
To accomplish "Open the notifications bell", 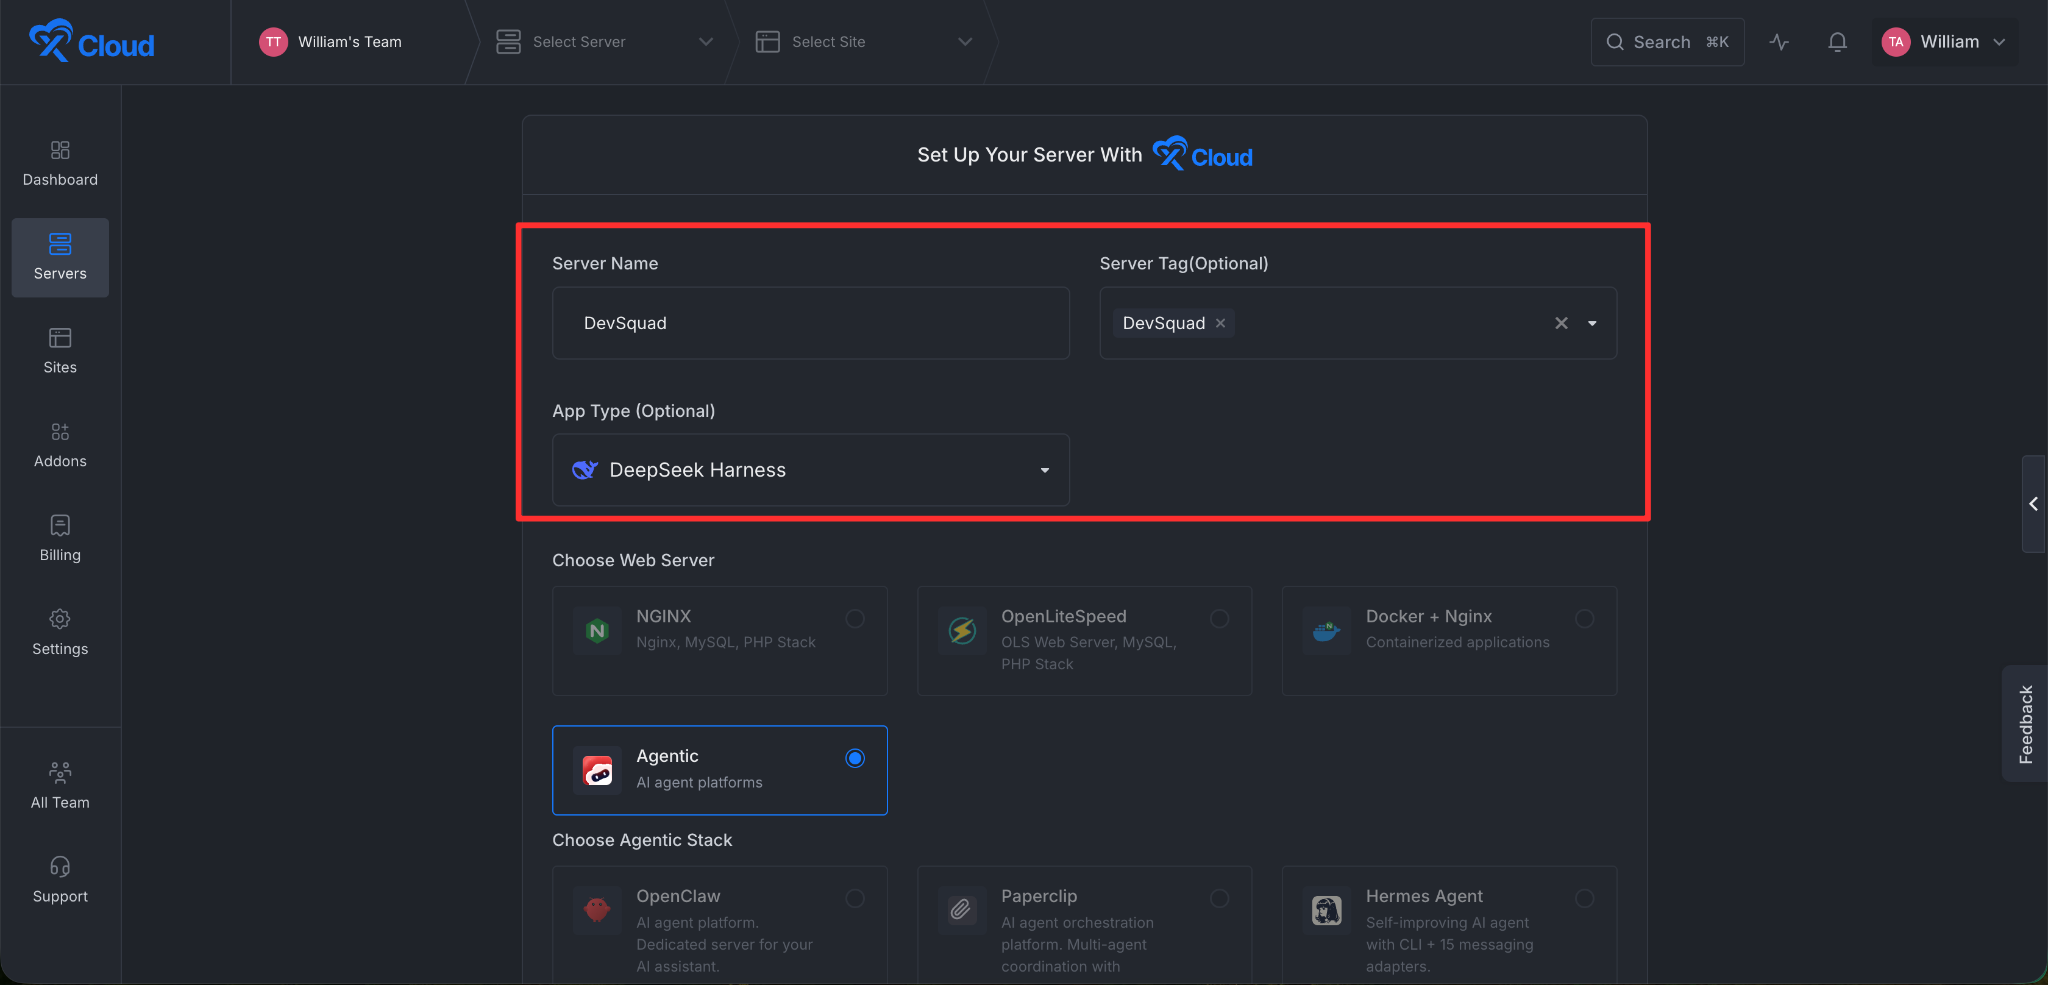I will click(x=1837, y=42).
